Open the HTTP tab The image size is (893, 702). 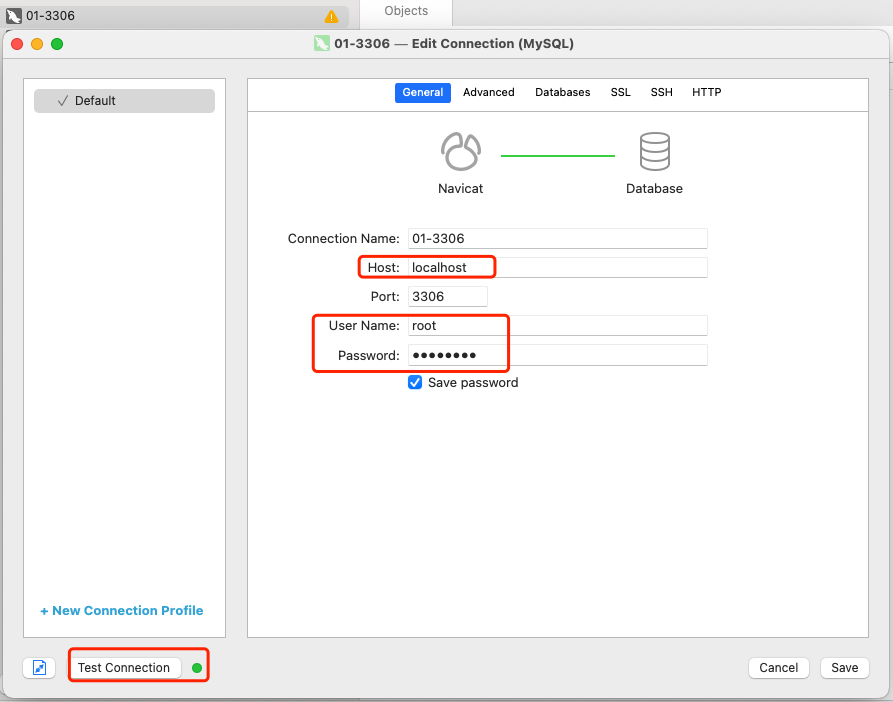(707, 92)
